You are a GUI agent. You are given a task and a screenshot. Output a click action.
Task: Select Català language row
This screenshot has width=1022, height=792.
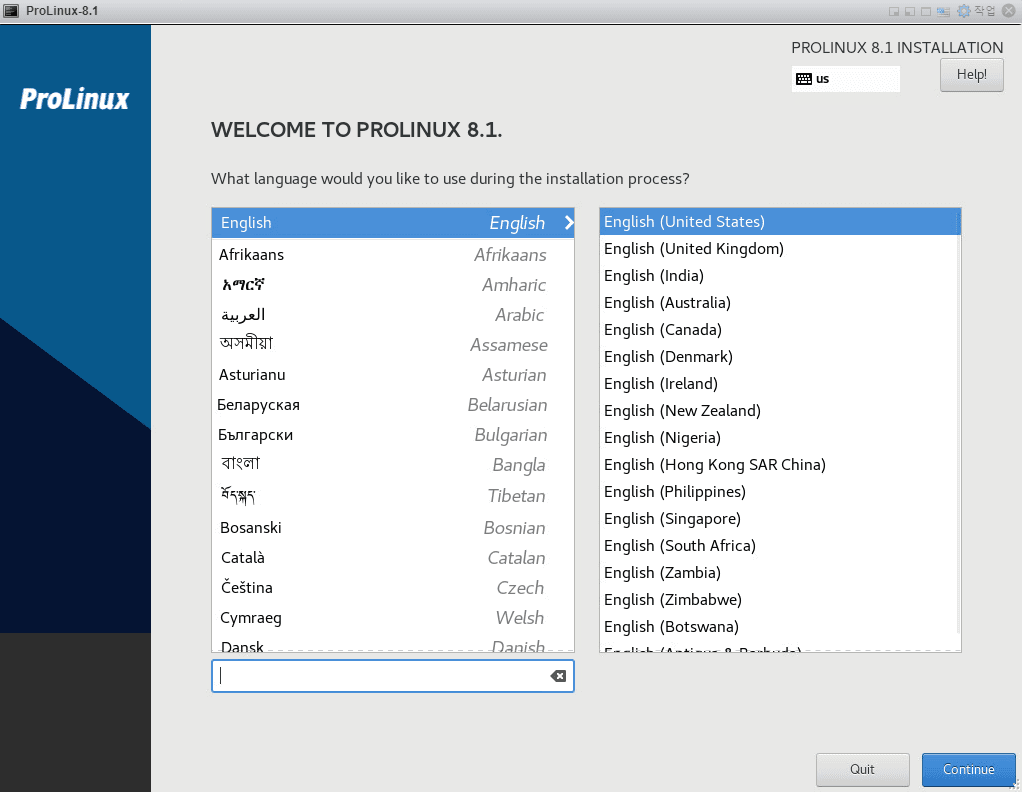tap(393, 557)
